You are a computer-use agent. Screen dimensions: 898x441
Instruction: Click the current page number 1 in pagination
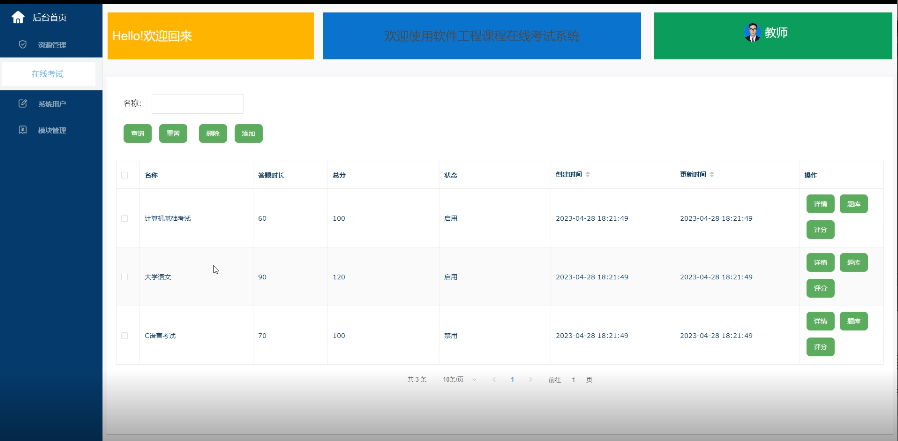512,380
